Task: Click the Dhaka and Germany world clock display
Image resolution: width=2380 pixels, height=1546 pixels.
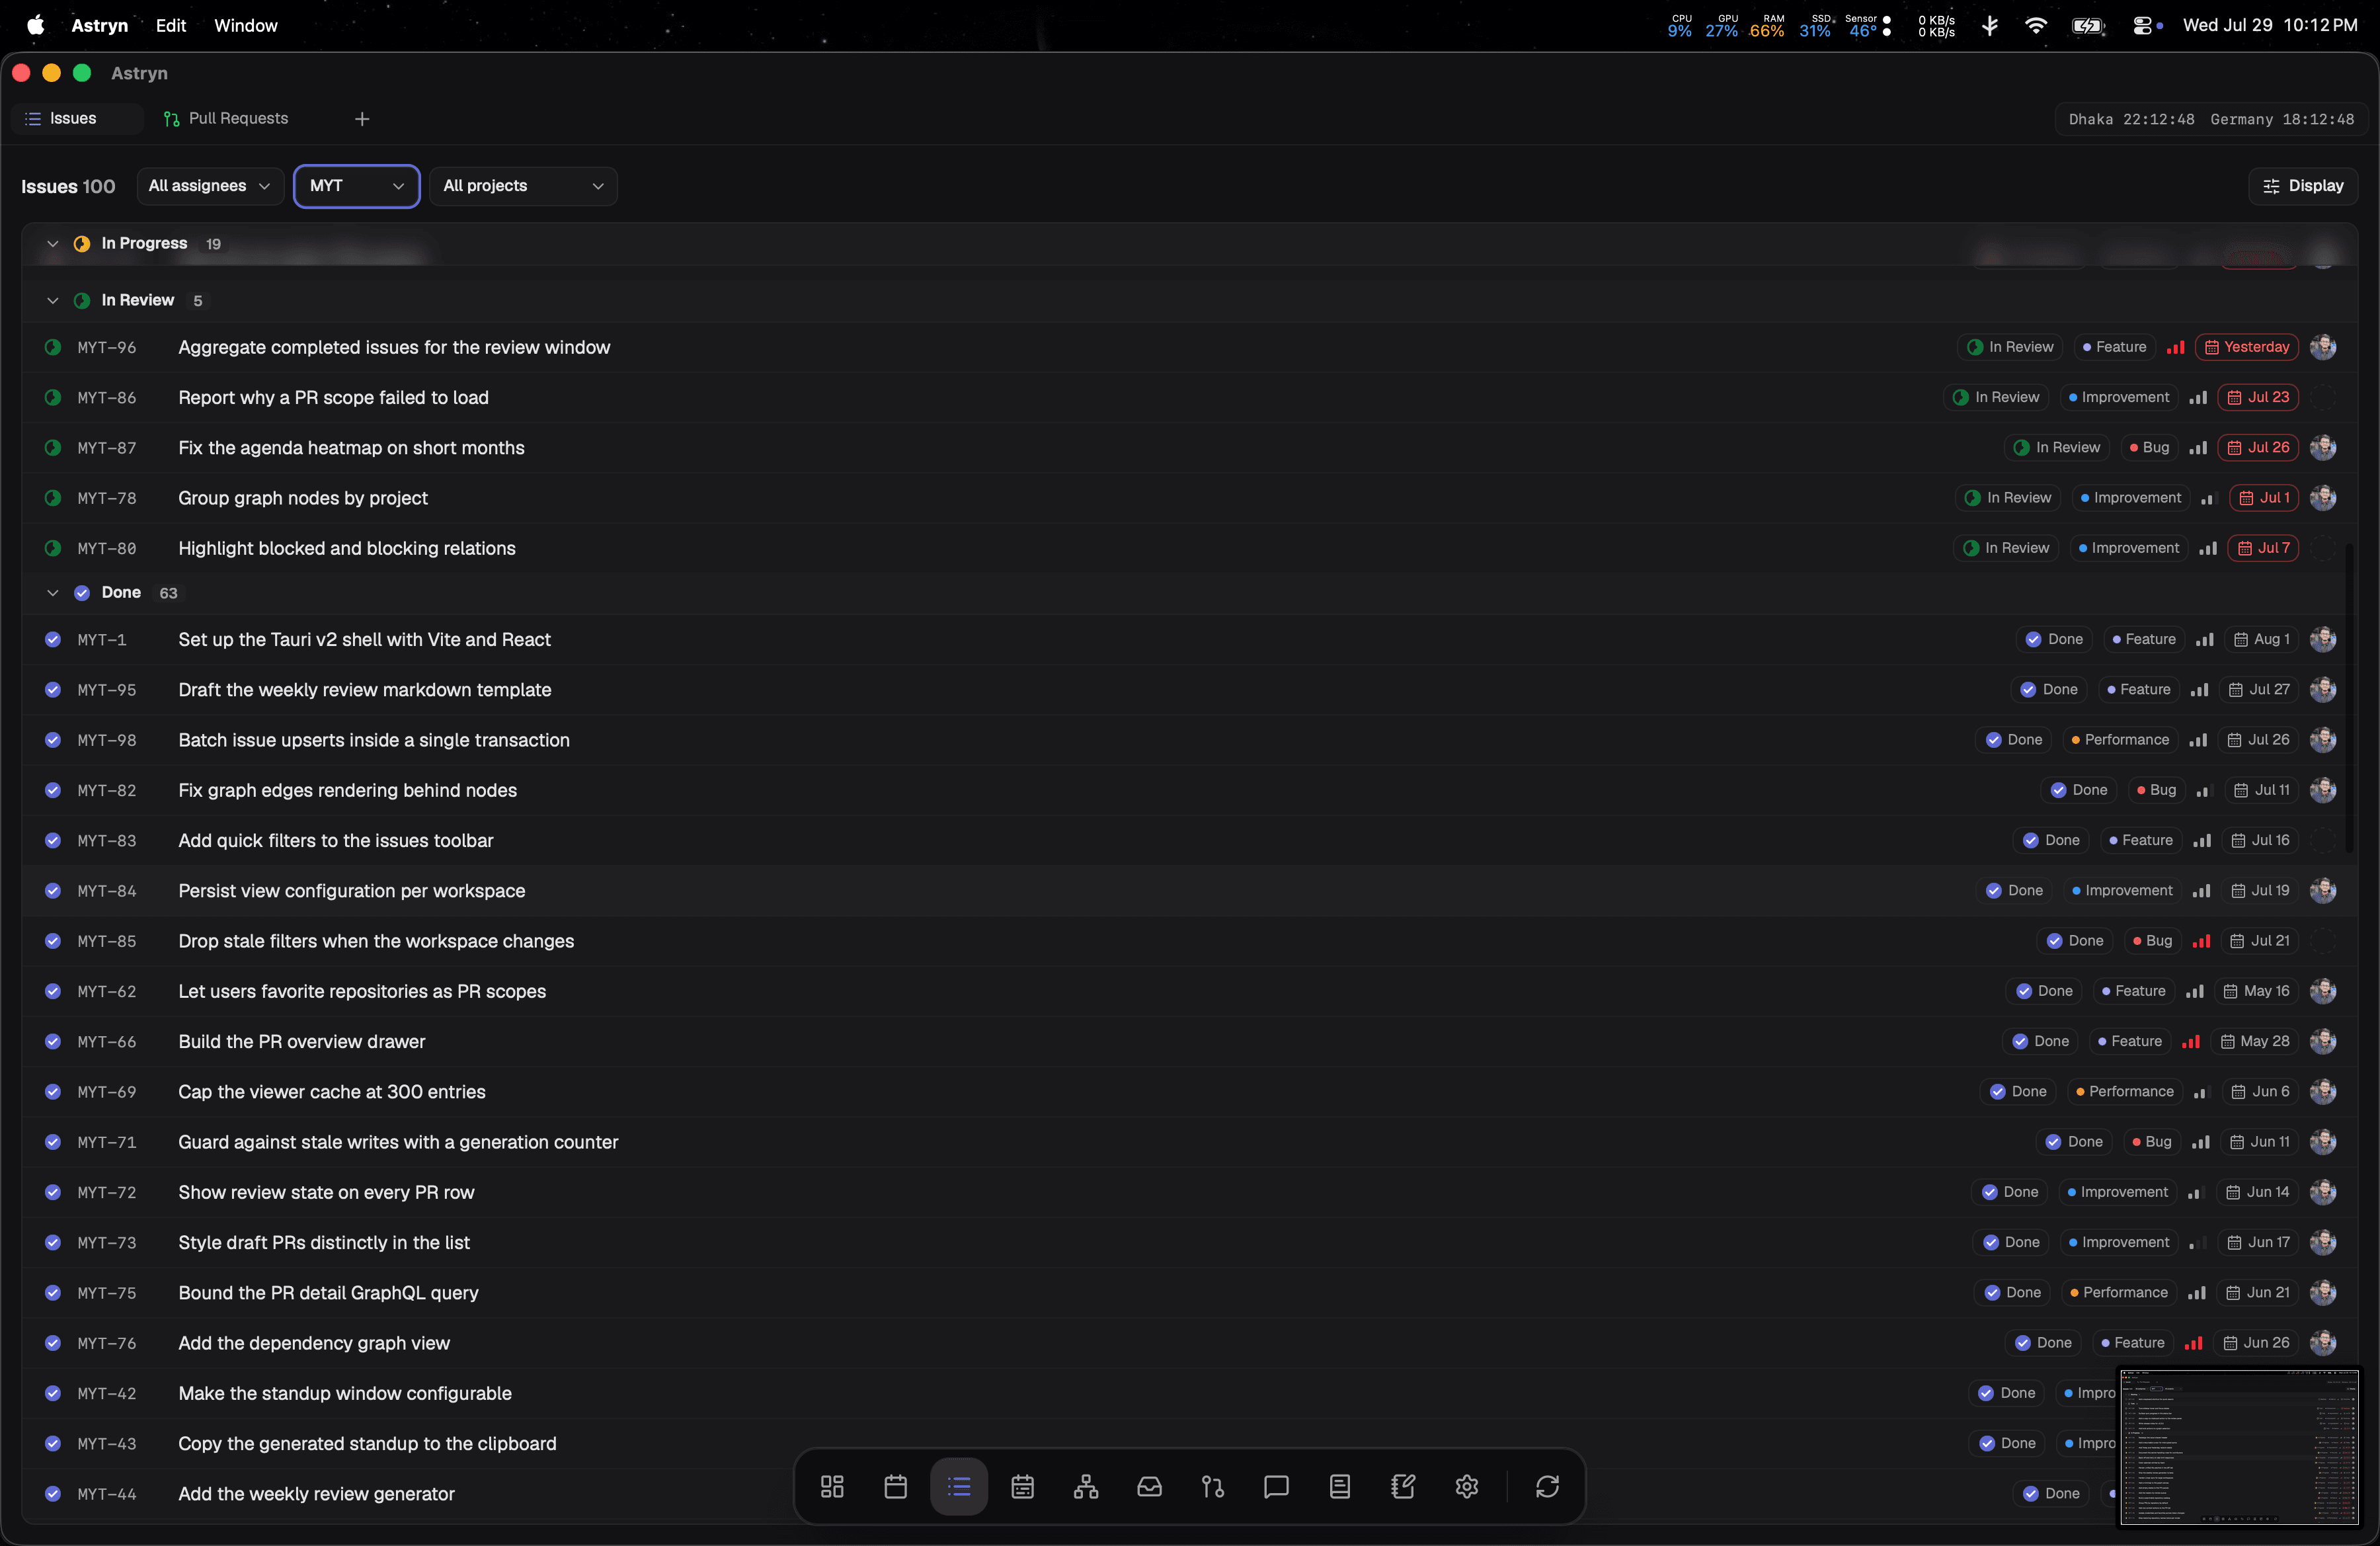Action: (2211, 119)
